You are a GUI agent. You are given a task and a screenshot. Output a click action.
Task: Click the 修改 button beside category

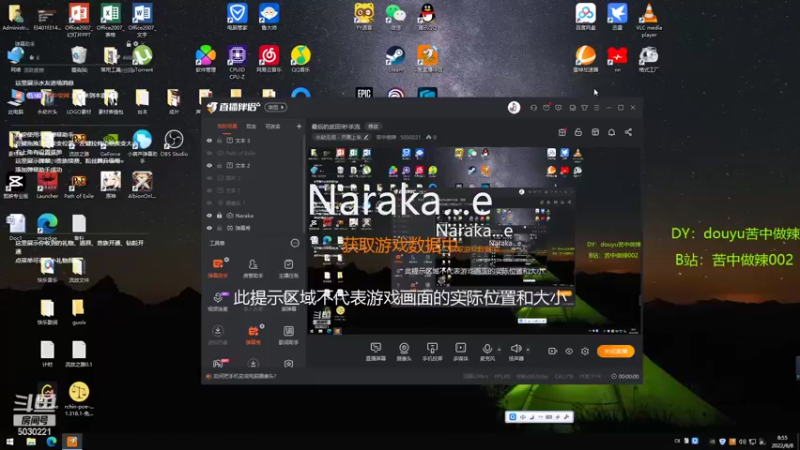click(373, 127)
